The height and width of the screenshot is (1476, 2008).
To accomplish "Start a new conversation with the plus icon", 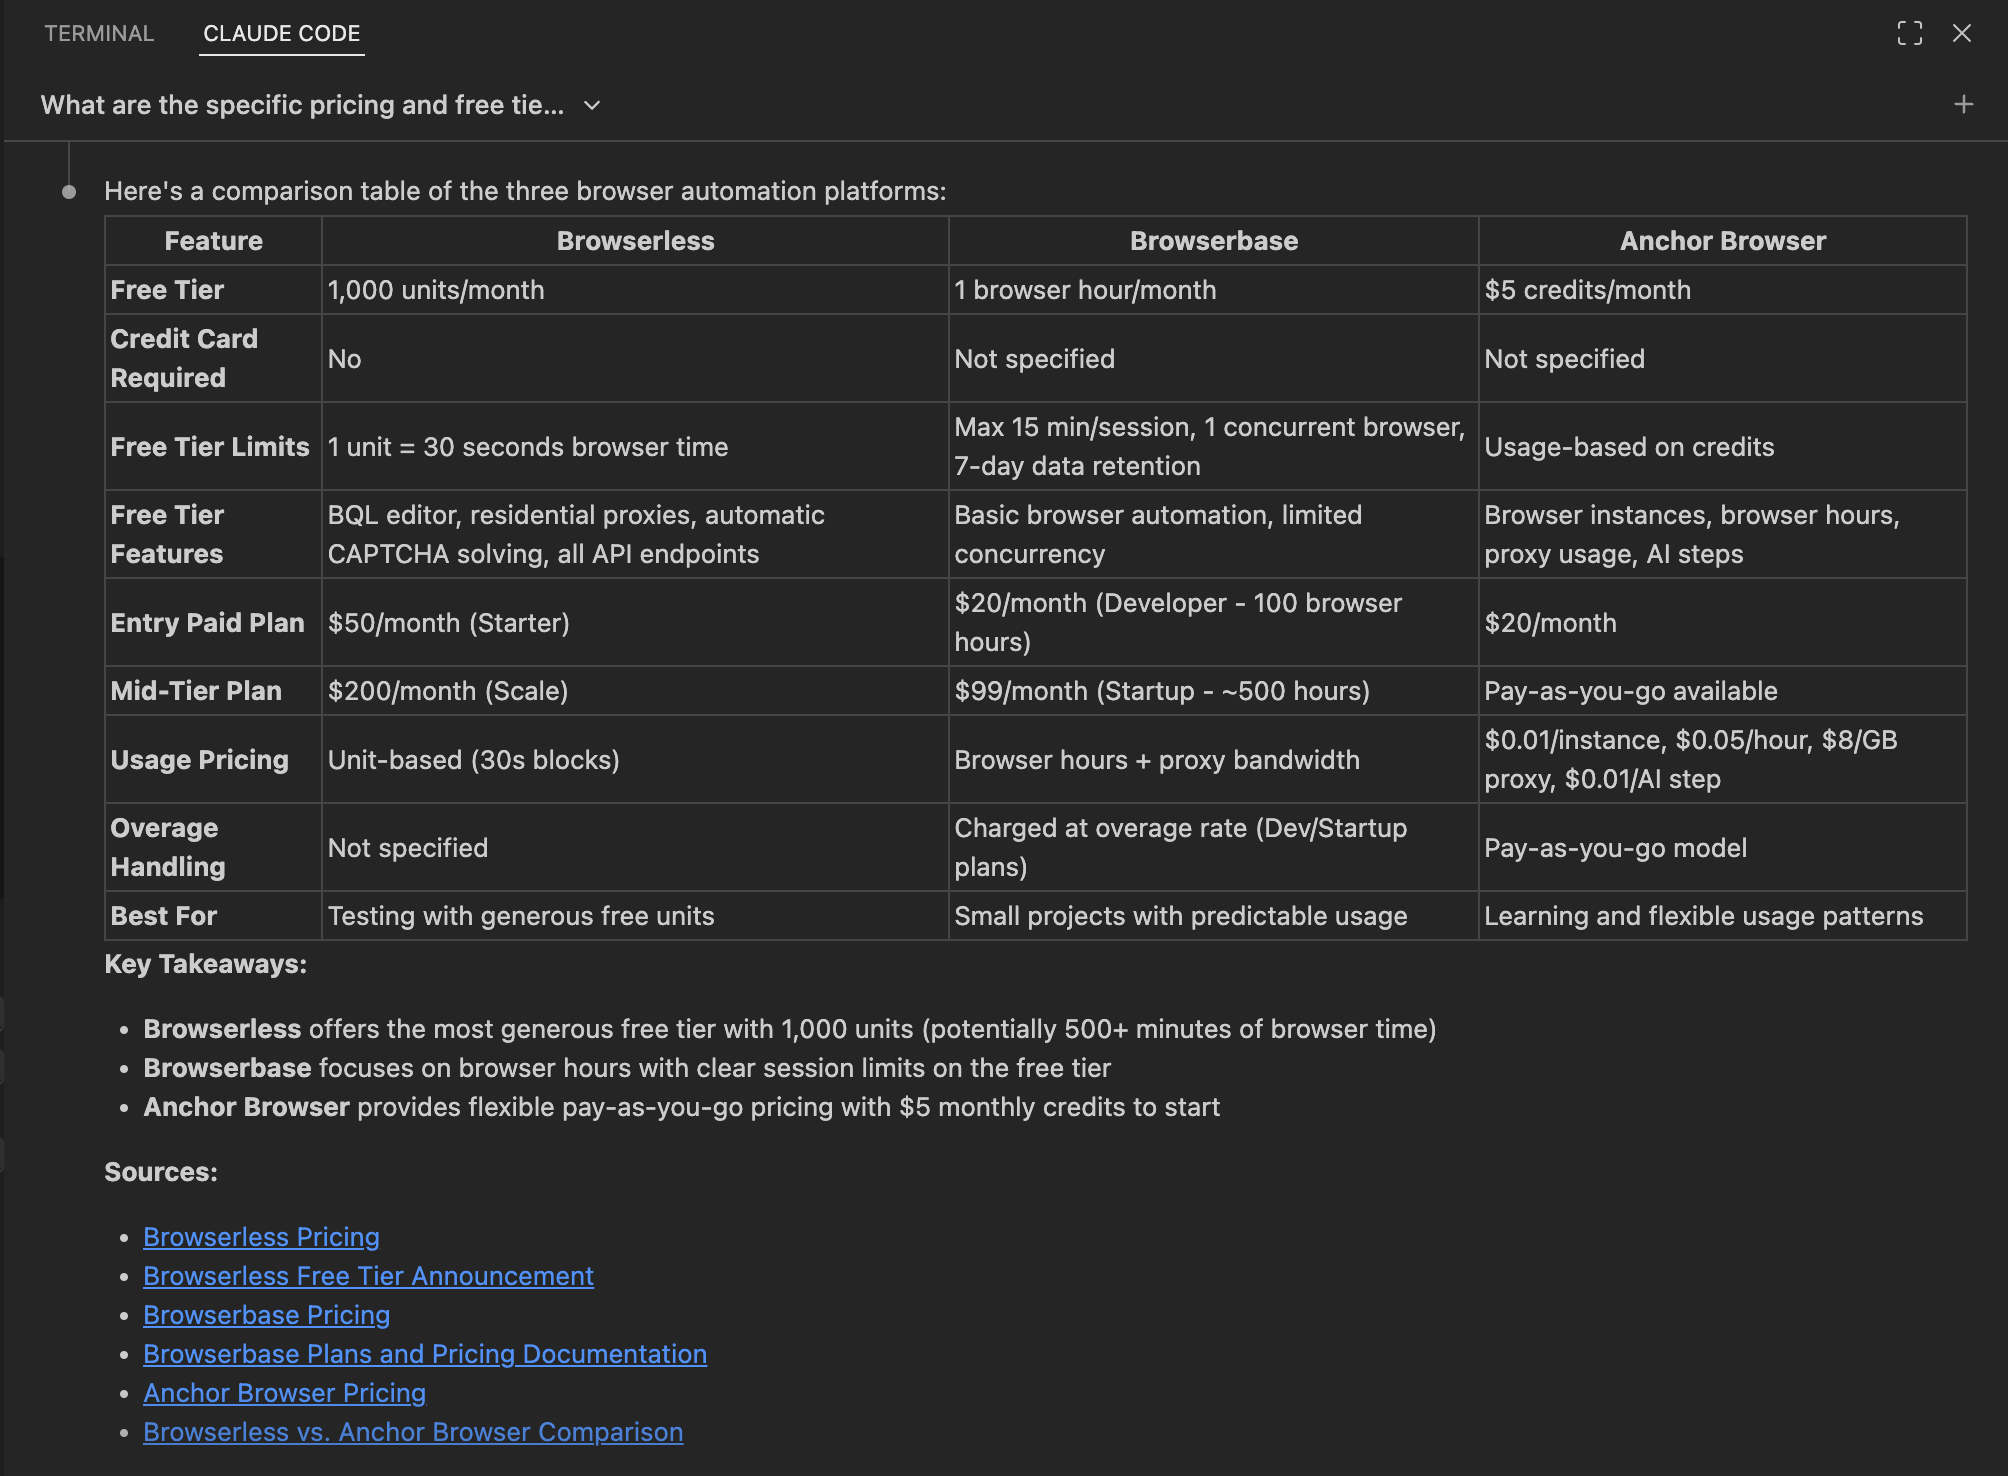I will pyautogui.click(x=1963, y=105).
